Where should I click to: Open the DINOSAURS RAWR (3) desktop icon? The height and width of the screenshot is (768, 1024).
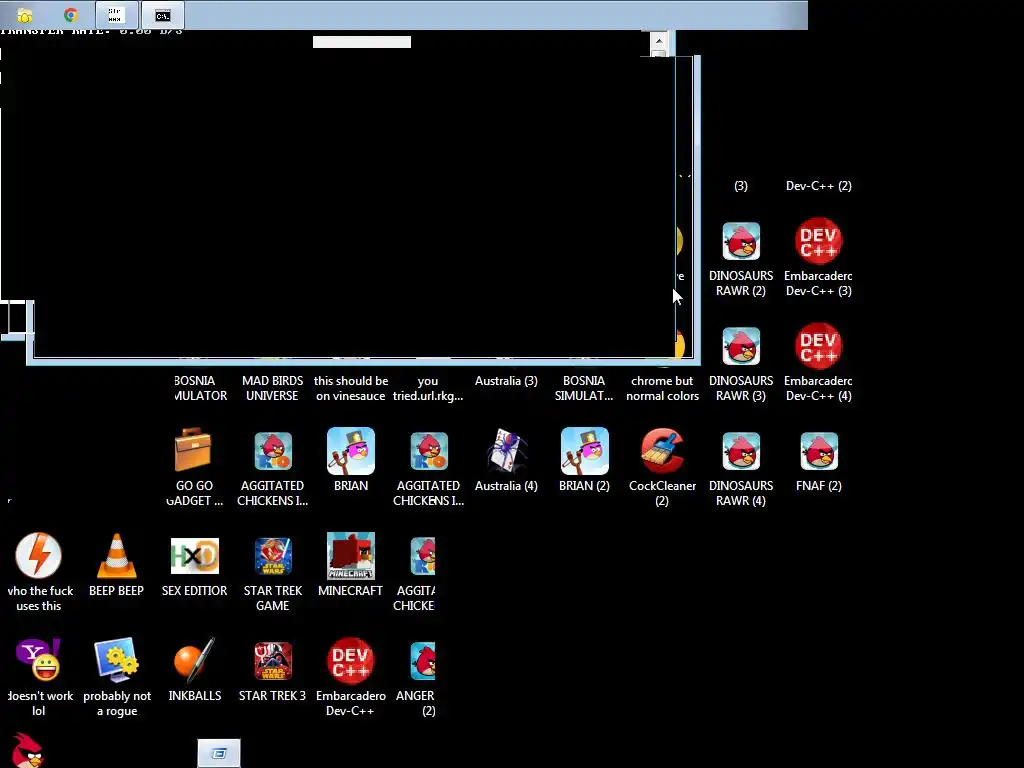pyautogui.click(x=741, y=346)
